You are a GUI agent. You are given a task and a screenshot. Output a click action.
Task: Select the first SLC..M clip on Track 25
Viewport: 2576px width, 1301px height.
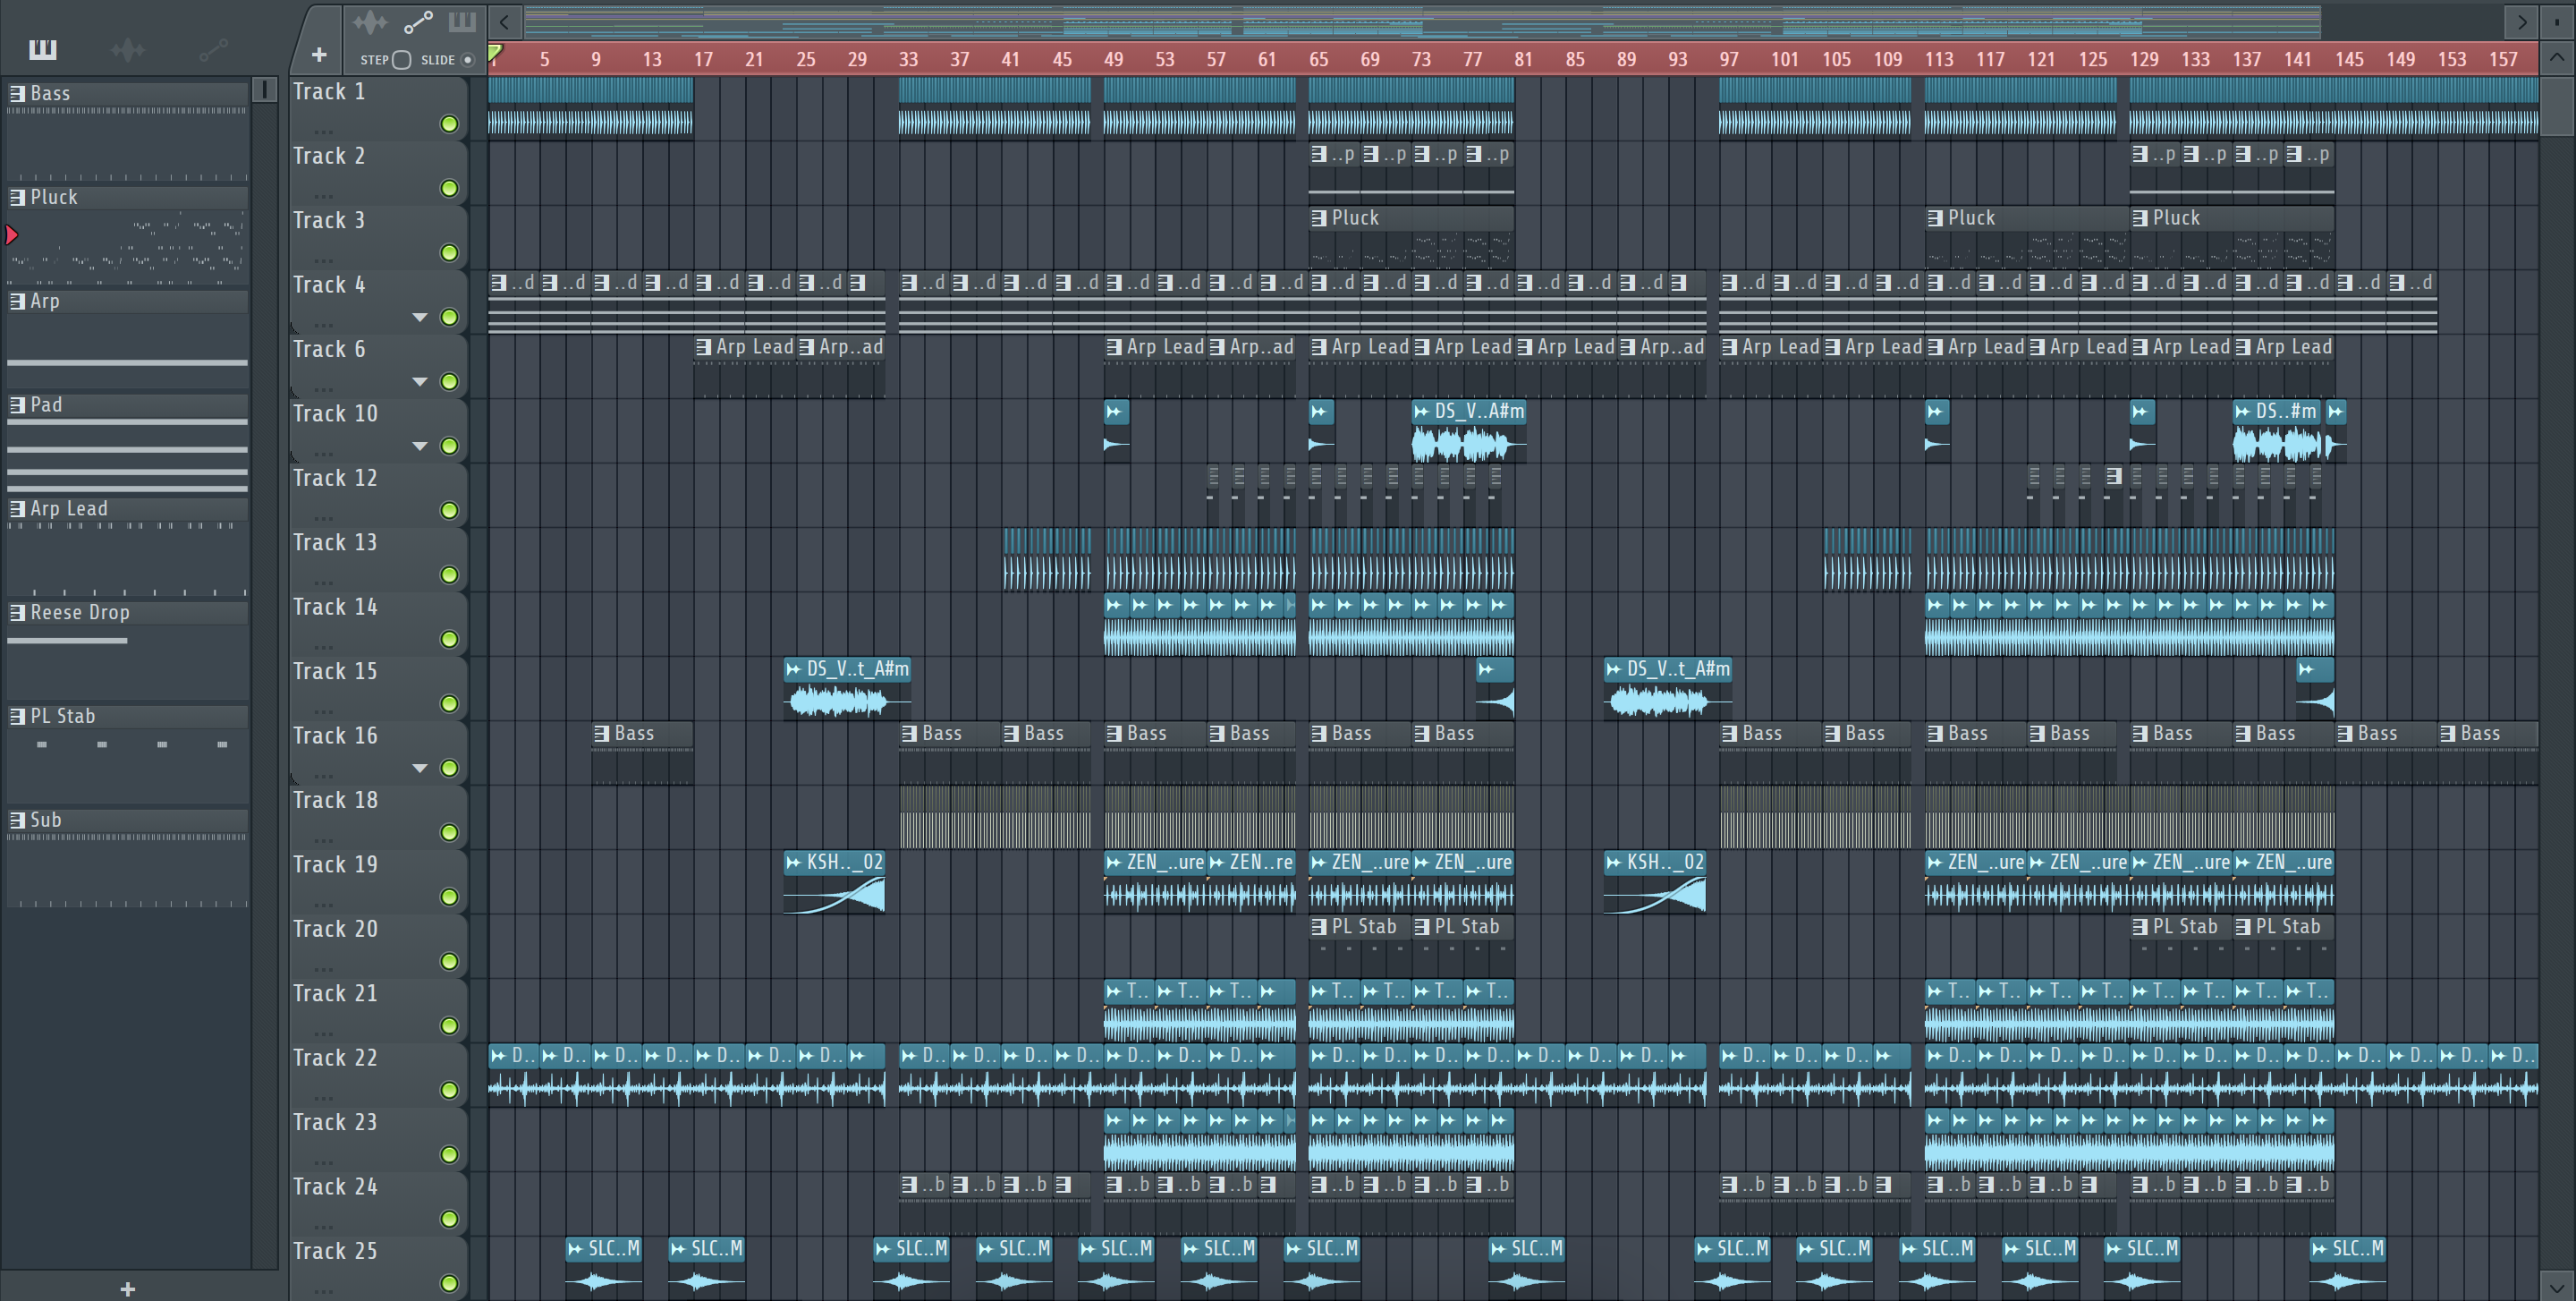(603, 1268)
